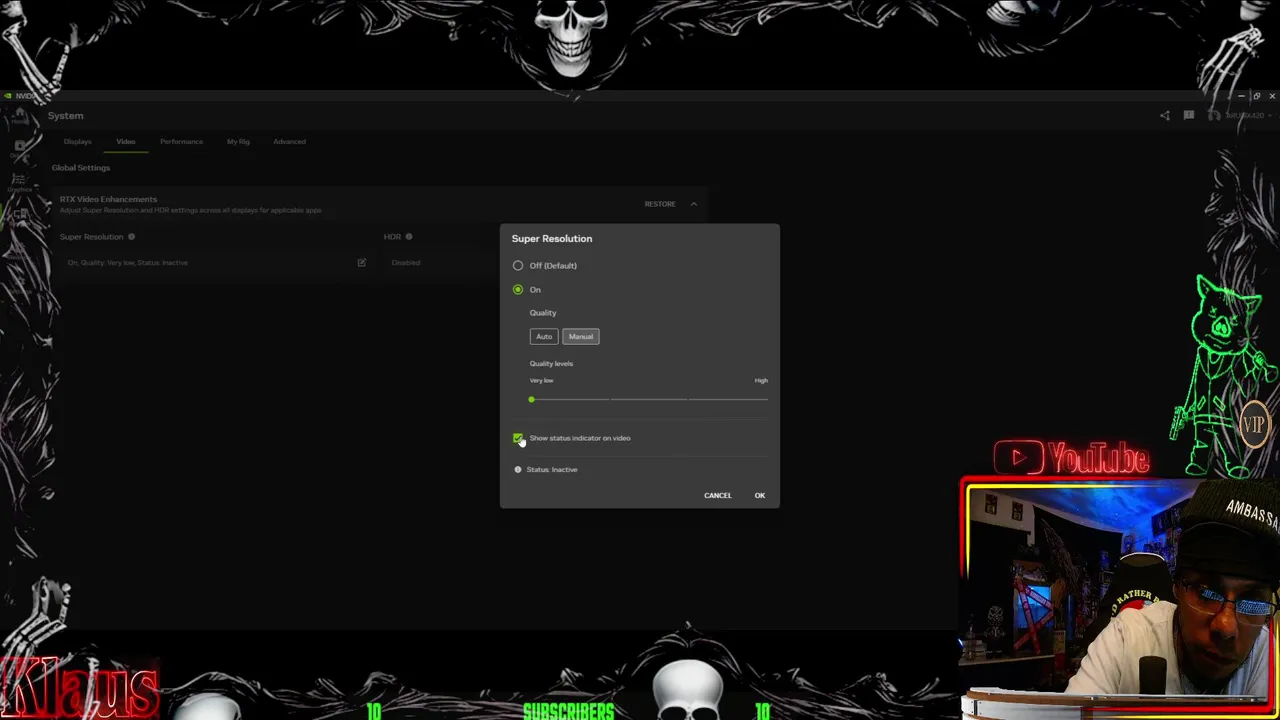Open the HDR info tooltip icon

coord(409,237)
